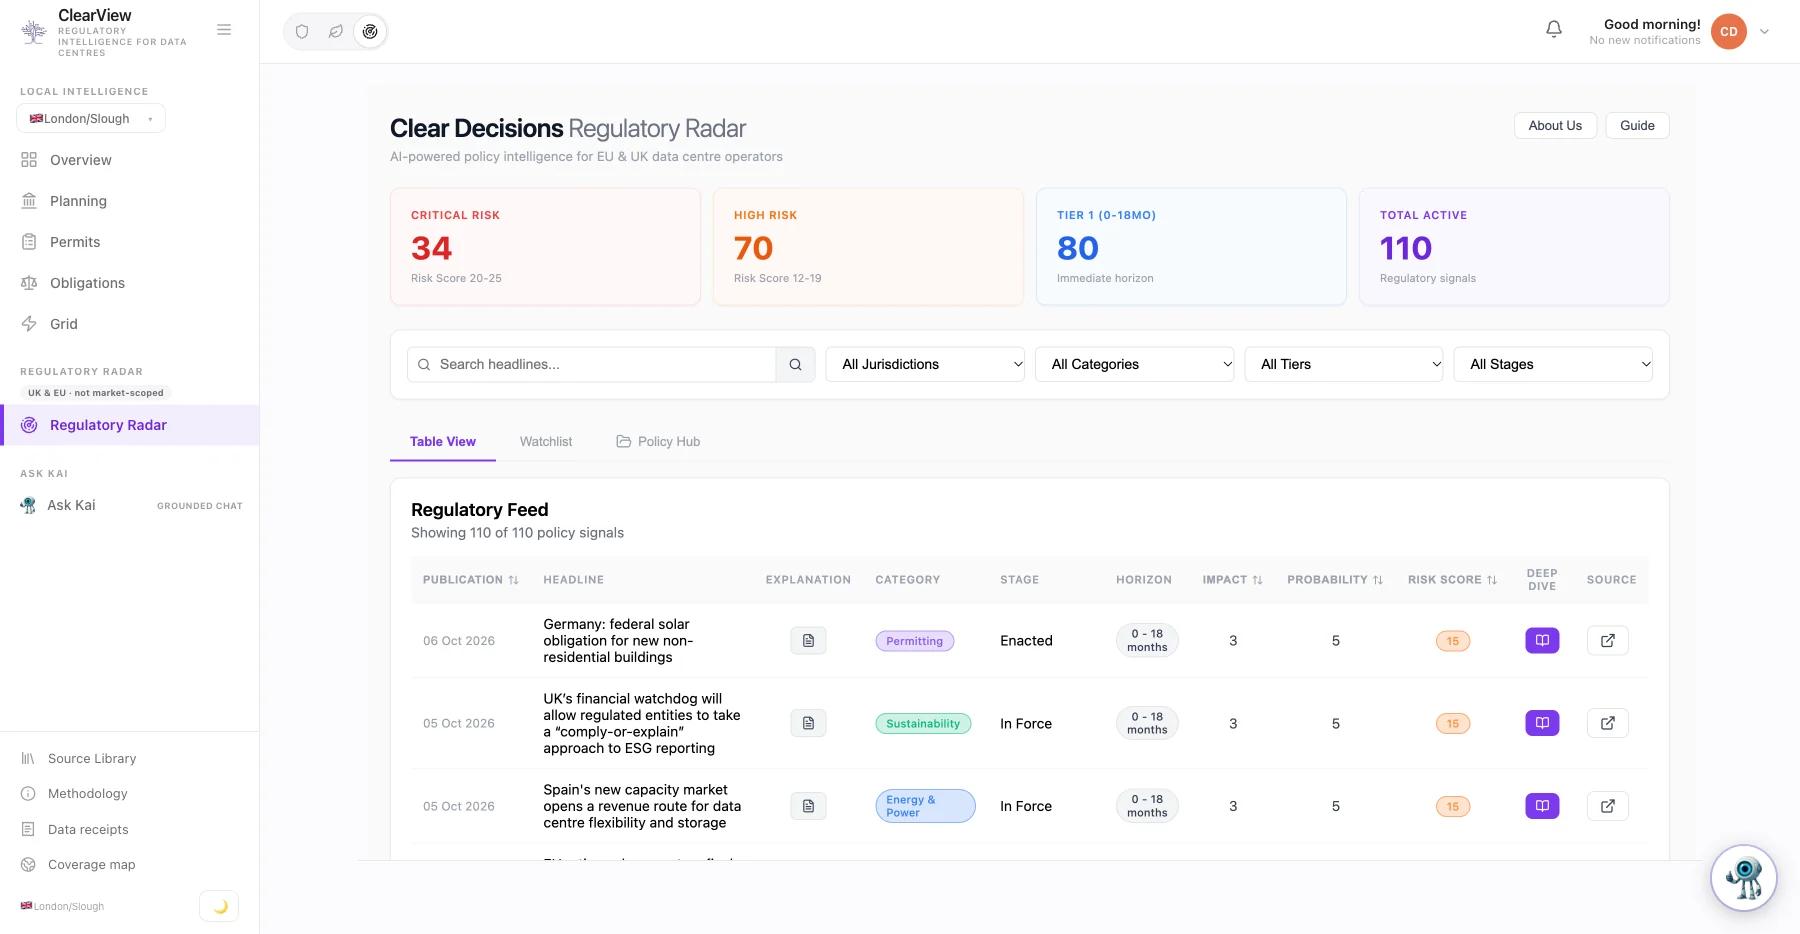The image size is (1800, 934).
Task: Open deep dive for Spain capacity market row
Action: [1542, 806]
